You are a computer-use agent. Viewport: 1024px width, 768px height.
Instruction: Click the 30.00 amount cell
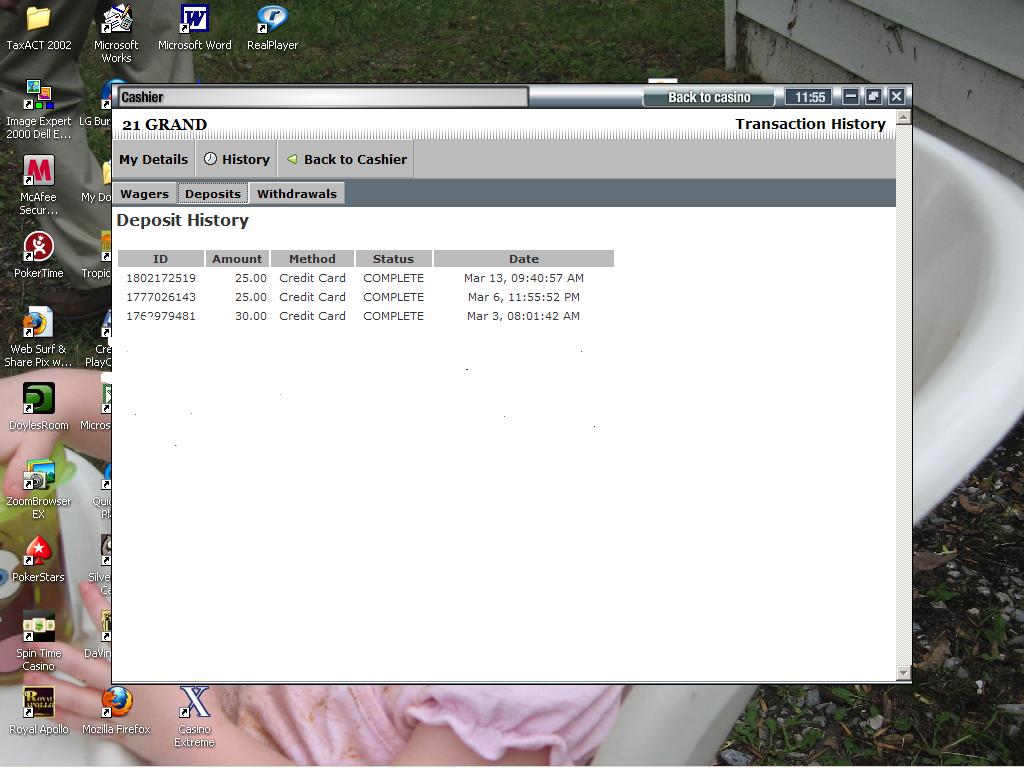(251, 316)
